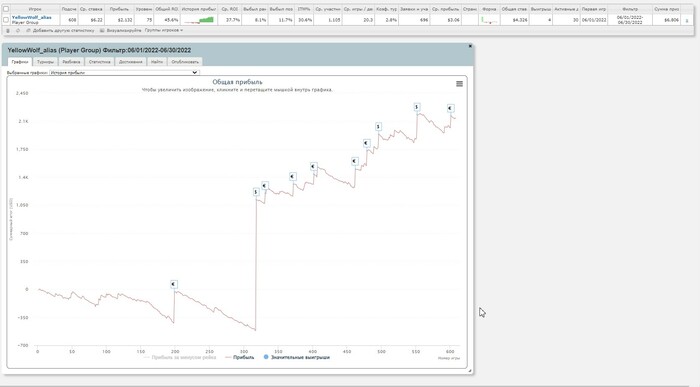Click the 30.6% ITM cell
The image size is (700, 387).
(305, 20)
